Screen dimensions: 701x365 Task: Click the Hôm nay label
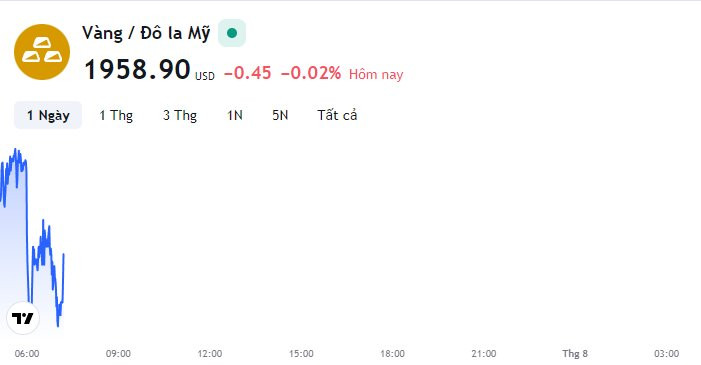pos(376,74)
